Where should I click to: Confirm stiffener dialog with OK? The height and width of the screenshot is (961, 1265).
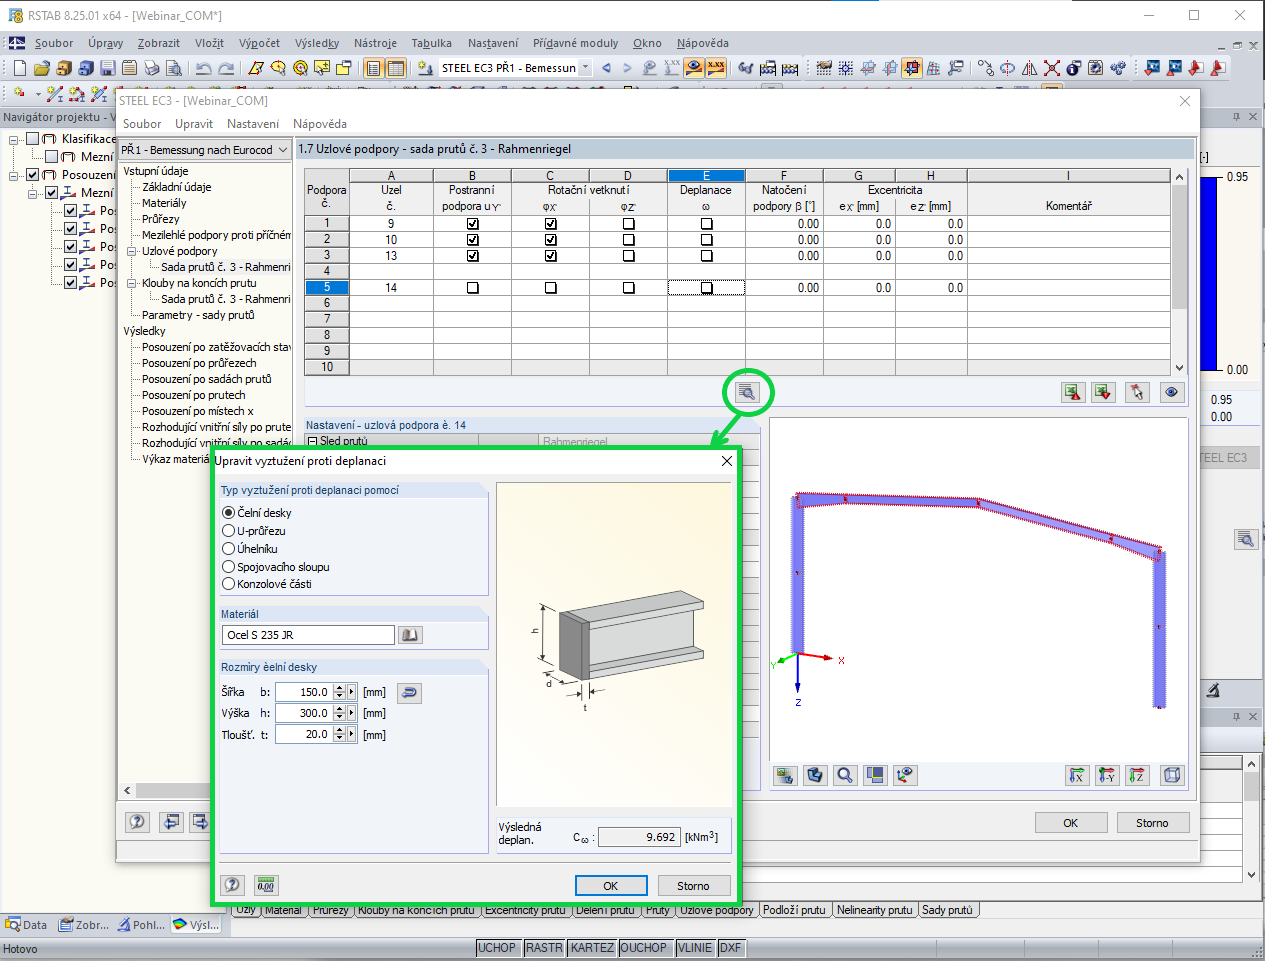[x=610, y=886]
